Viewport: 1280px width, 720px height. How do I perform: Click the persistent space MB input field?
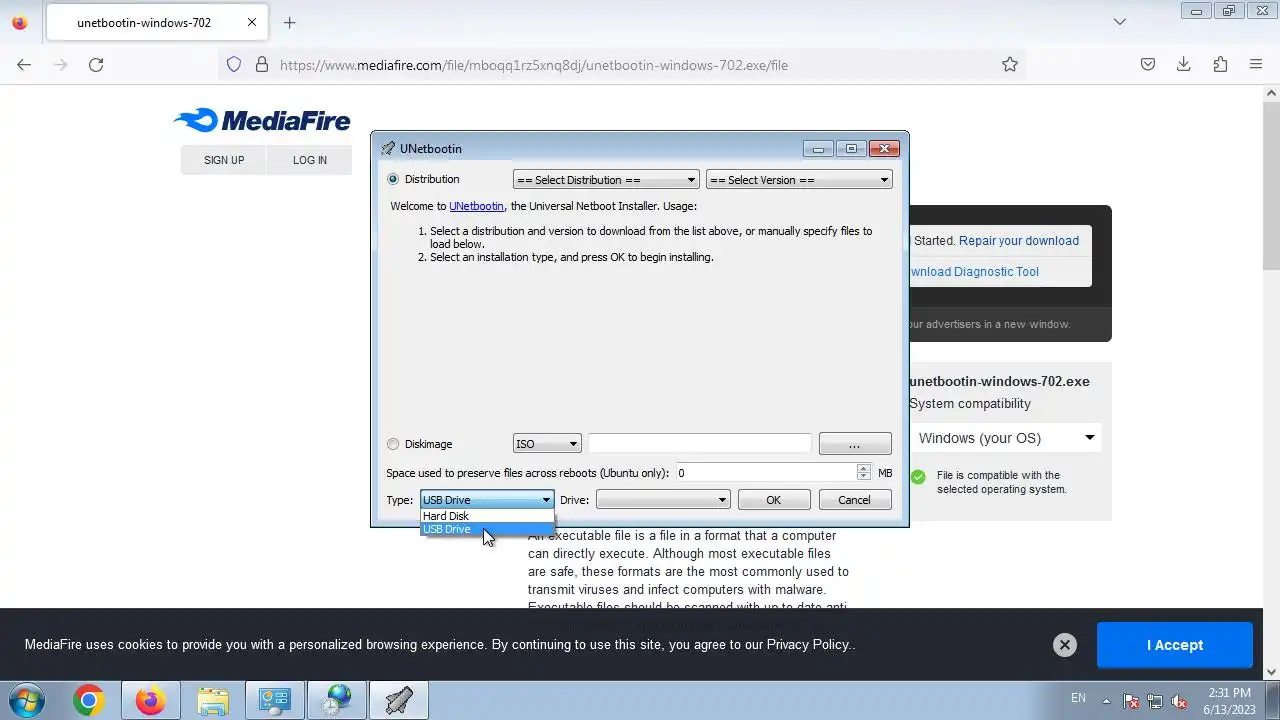point(766,472)
